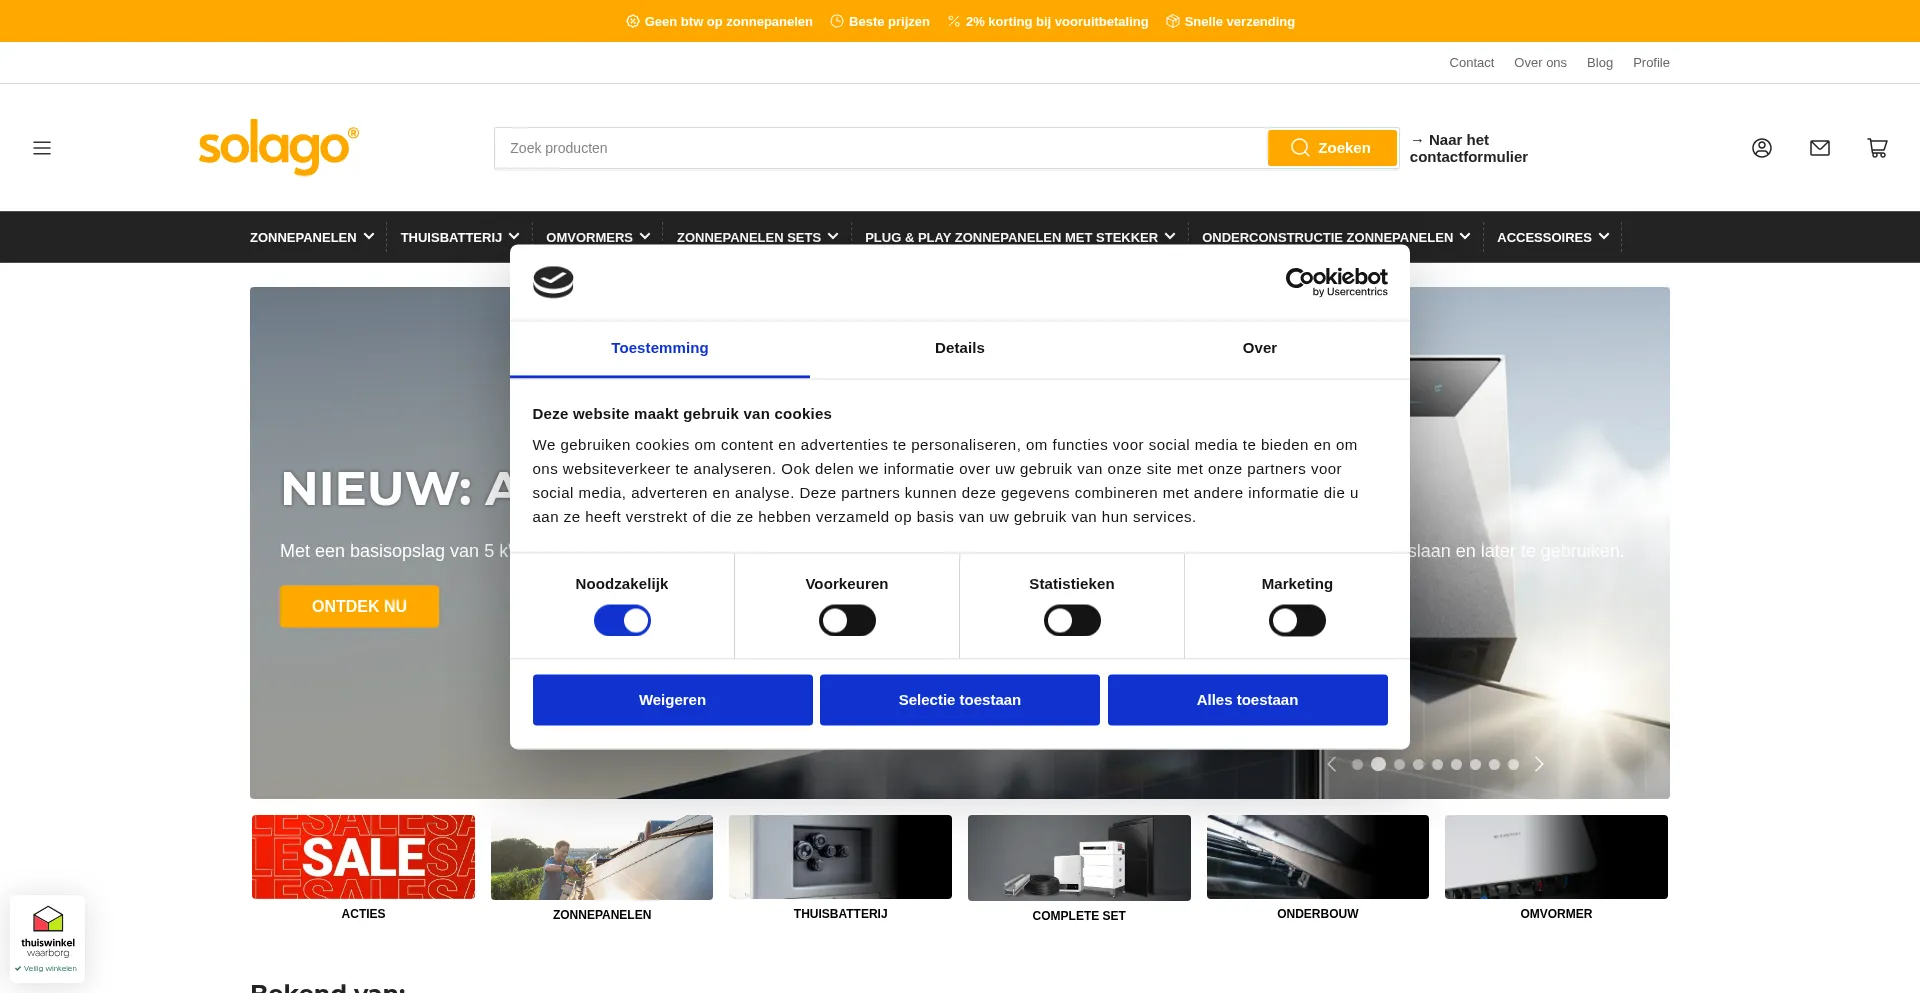Switch to the Details tab

(x=960, y=349)
